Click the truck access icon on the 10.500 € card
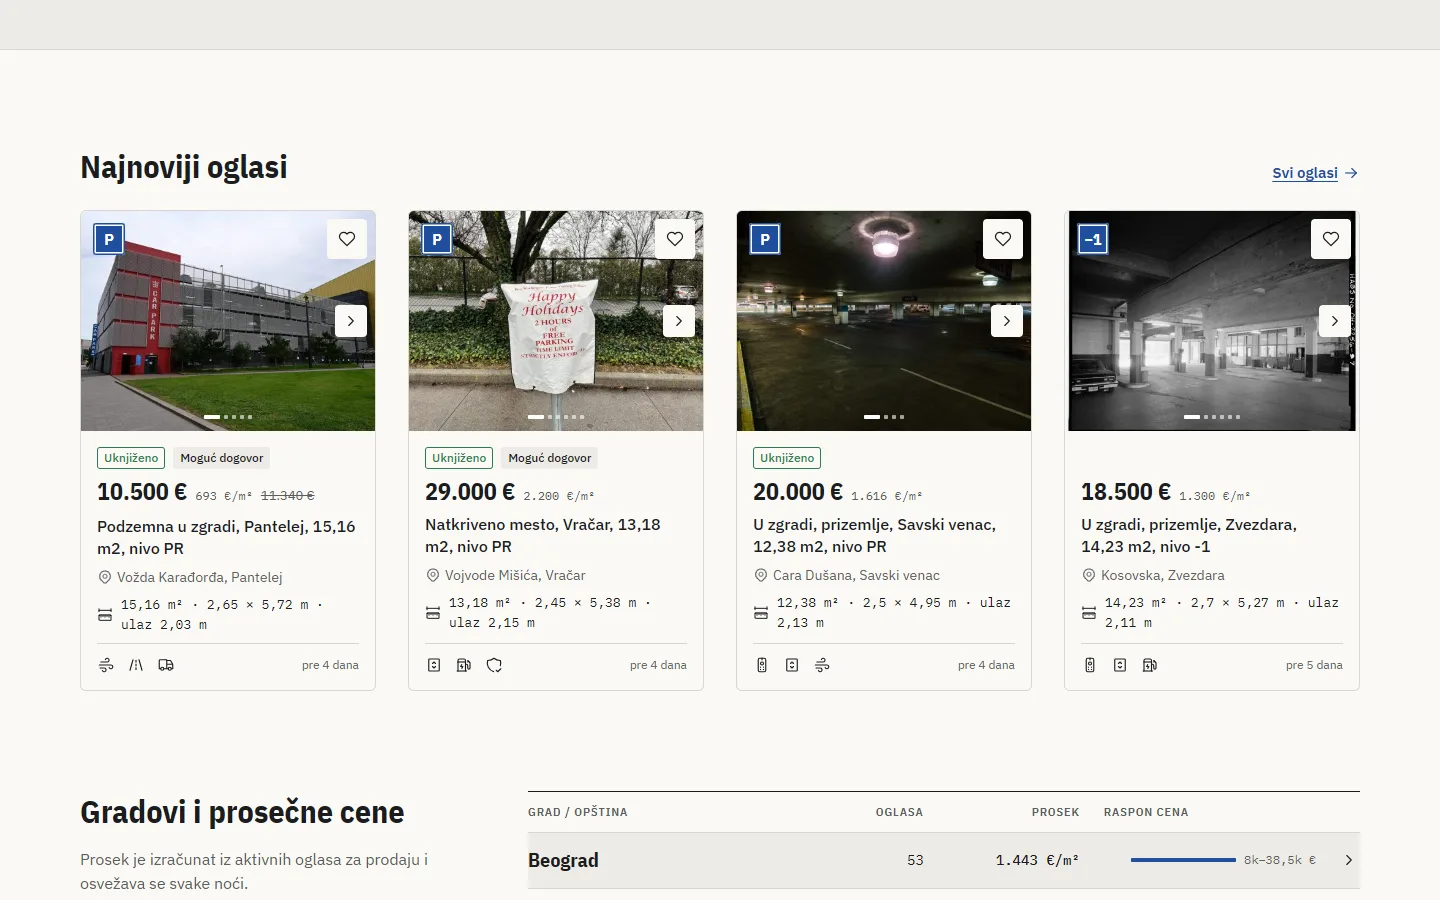Viewport: 1440px width, 900px height. point(166,665)
